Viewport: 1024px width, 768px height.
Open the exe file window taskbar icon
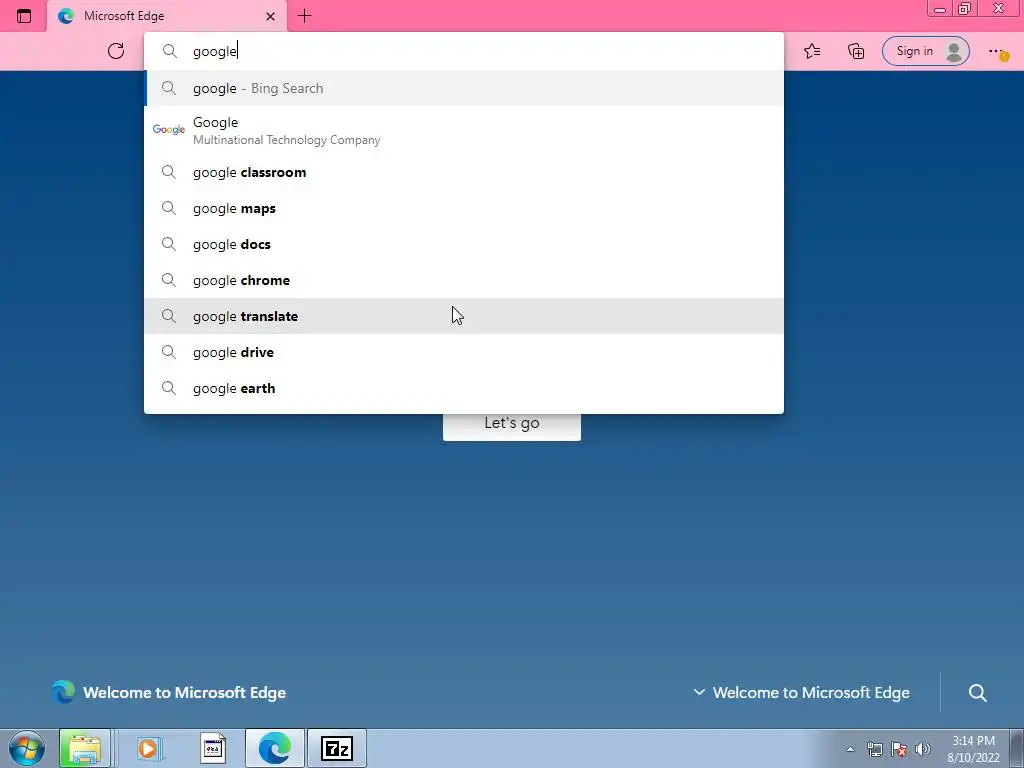213,748
